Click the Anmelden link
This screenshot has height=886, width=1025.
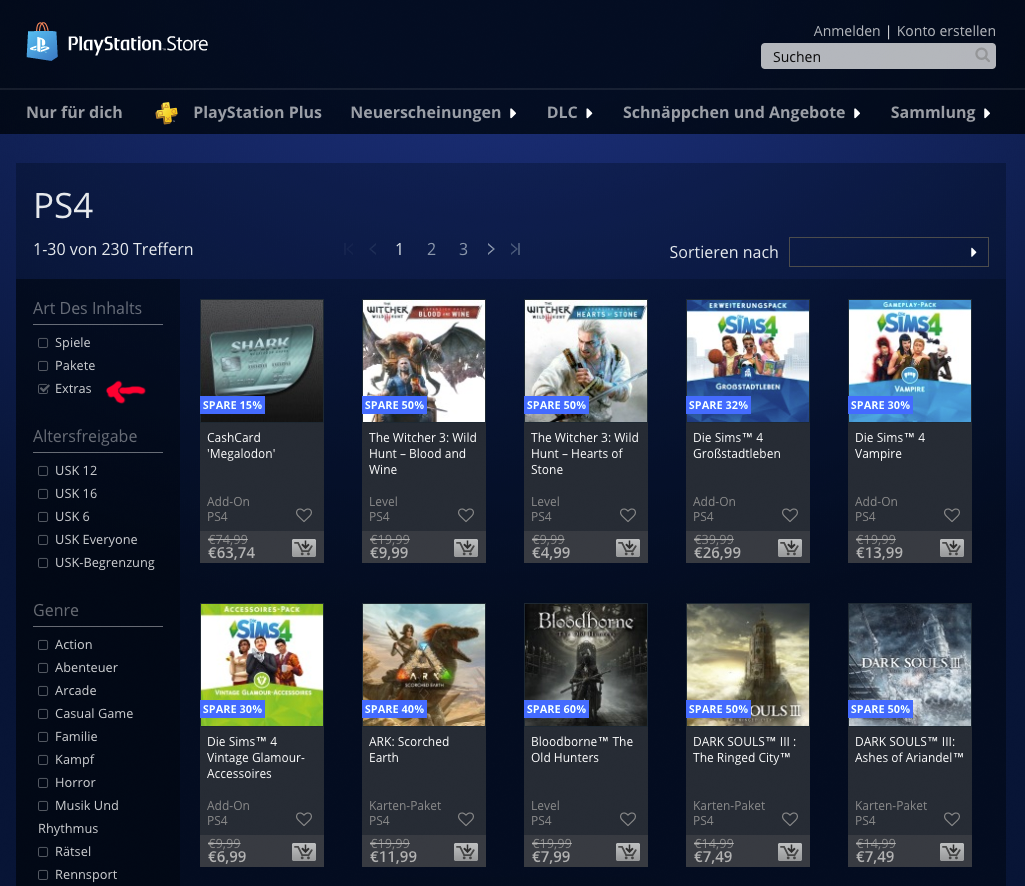point(847,31)
